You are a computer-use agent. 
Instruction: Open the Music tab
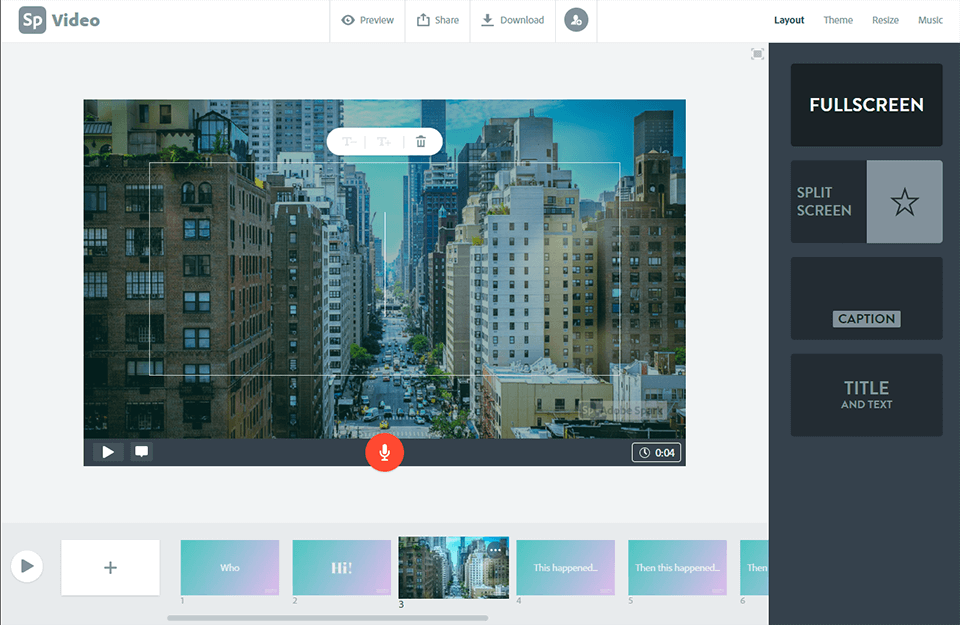(x=930, y=20)
